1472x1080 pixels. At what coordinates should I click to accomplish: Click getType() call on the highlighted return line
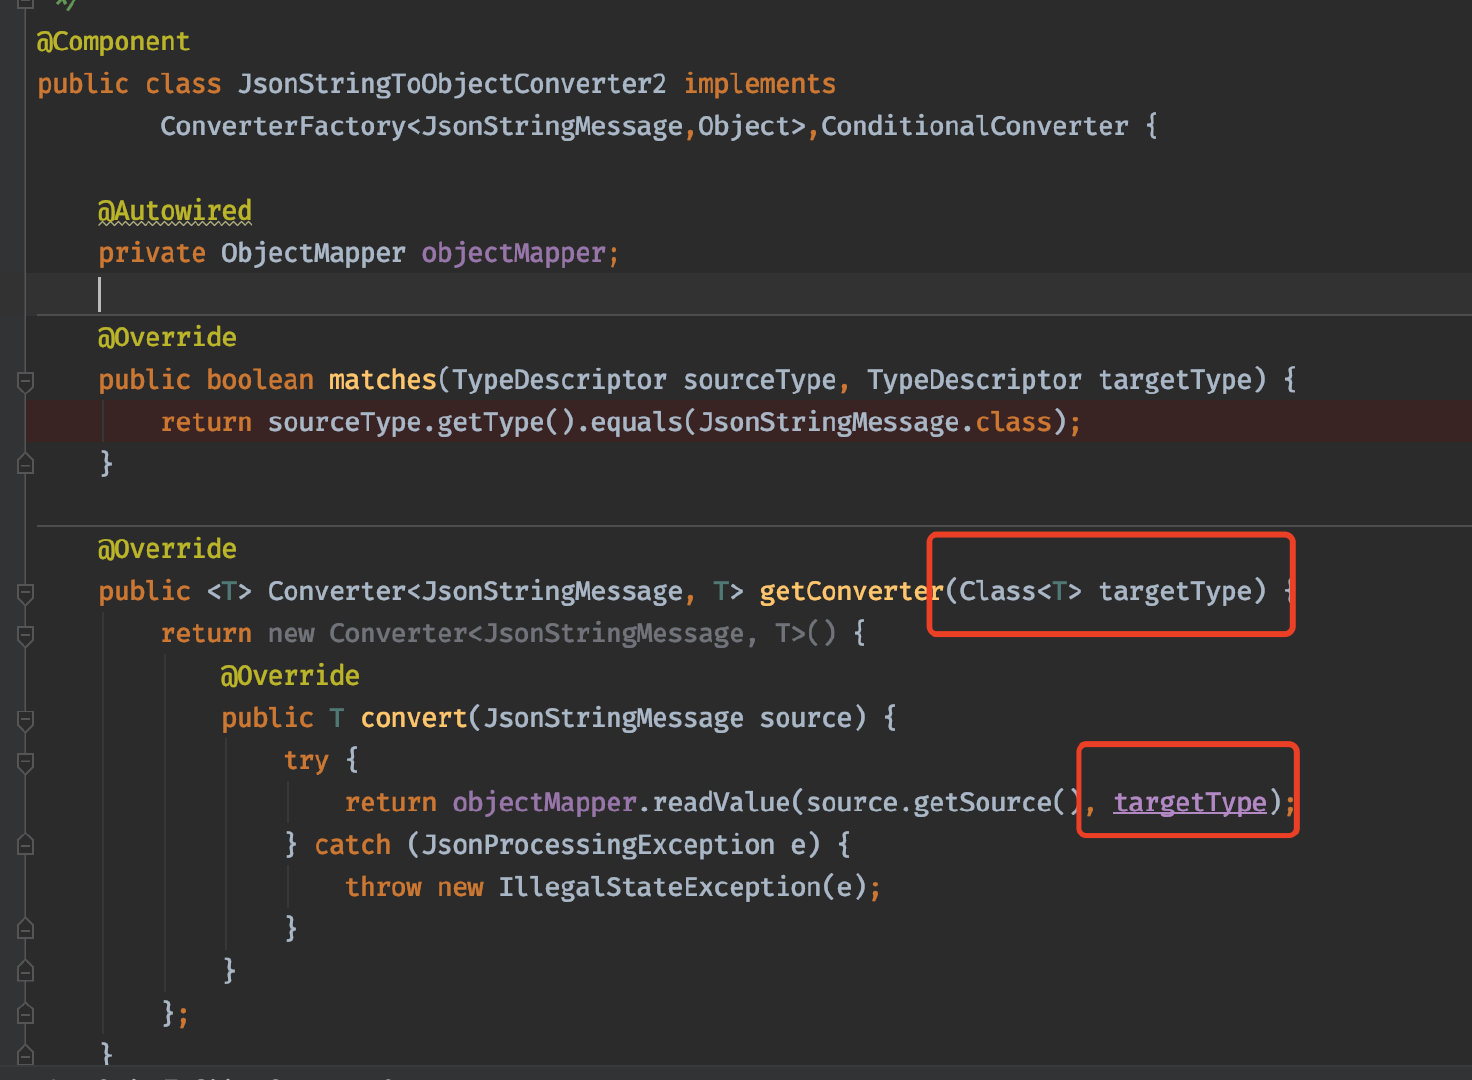[x=506, y=422]
